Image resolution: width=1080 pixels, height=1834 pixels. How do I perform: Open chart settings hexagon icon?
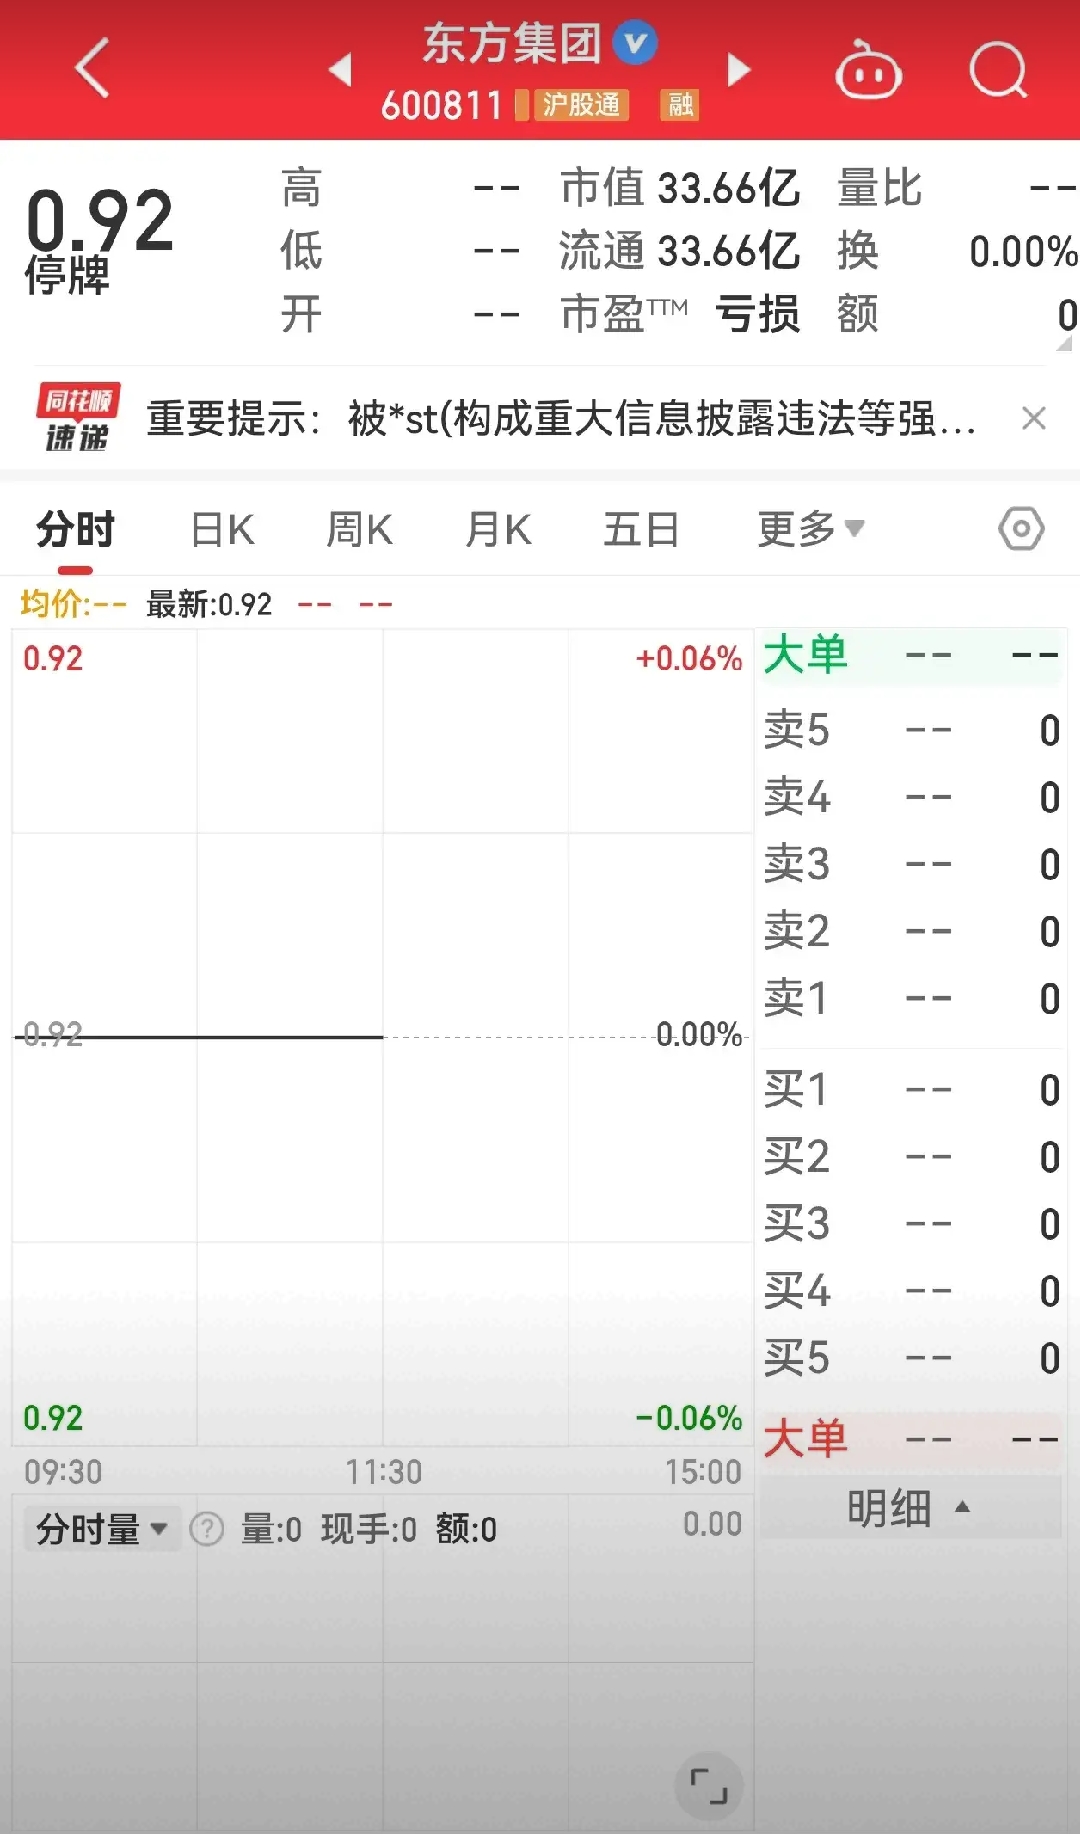click(x=1021, y=528)
